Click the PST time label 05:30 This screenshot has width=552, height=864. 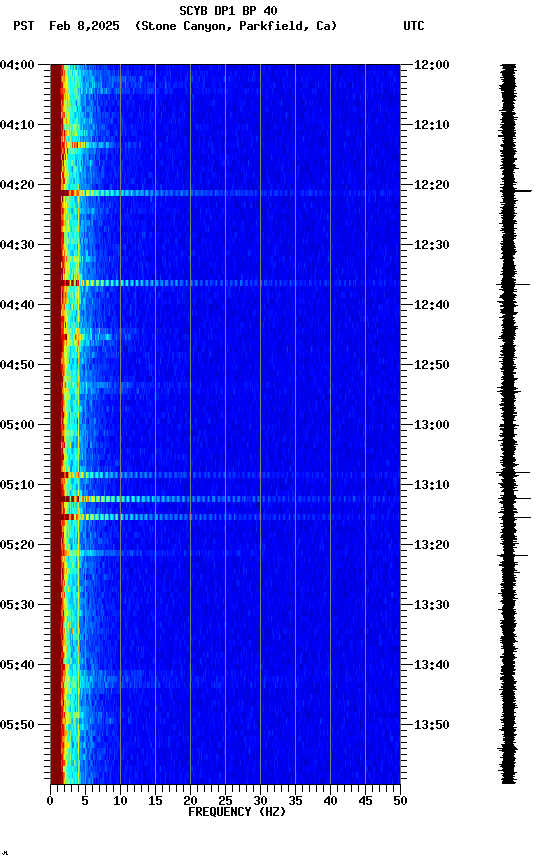click(17, 605)
